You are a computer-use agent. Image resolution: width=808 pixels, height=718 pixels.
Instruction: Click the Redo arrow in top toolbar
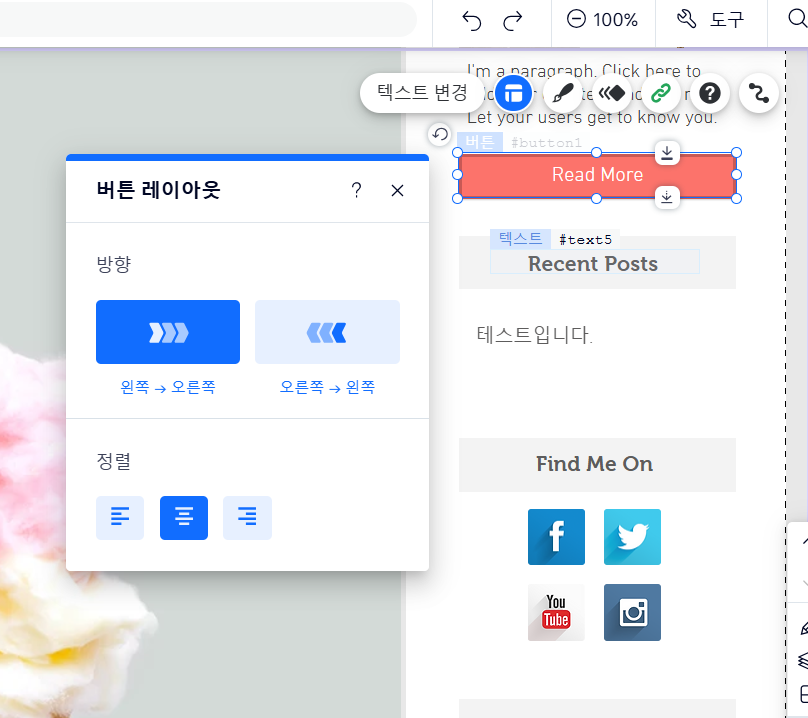pos(512,21)
